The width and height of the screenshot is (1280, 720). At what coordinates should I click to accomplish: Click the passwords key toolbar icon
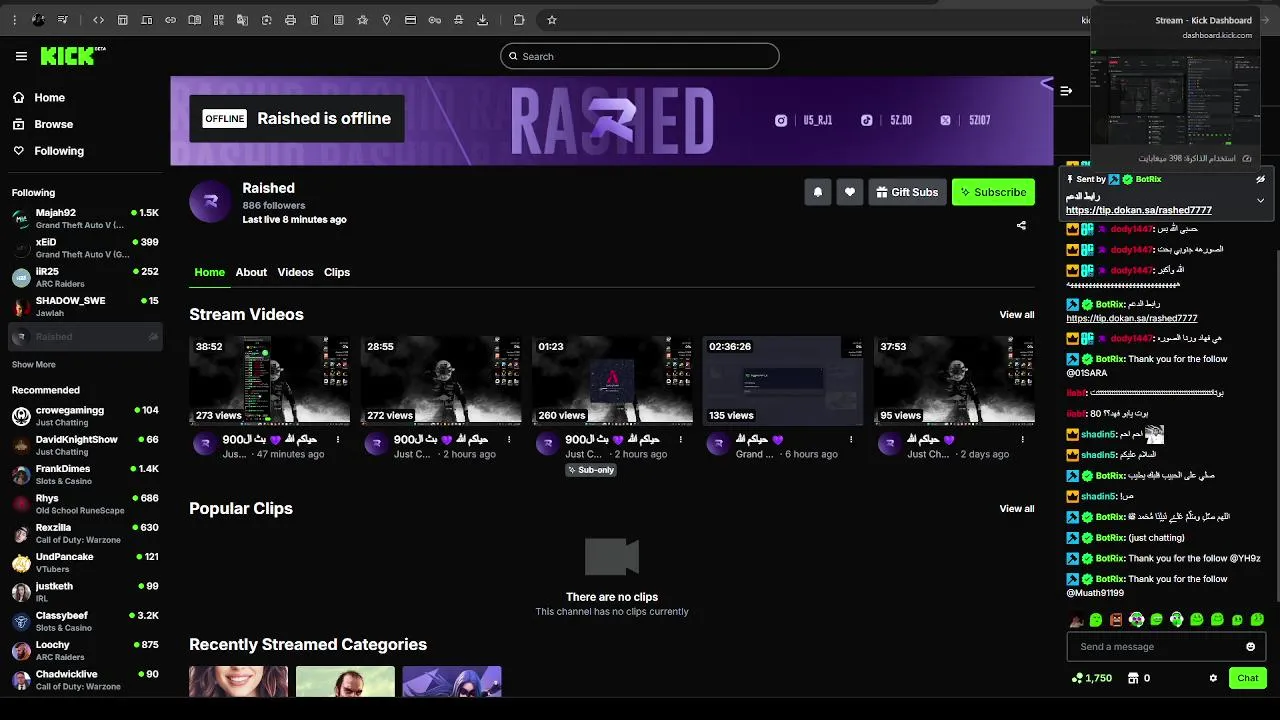point(434,20)
